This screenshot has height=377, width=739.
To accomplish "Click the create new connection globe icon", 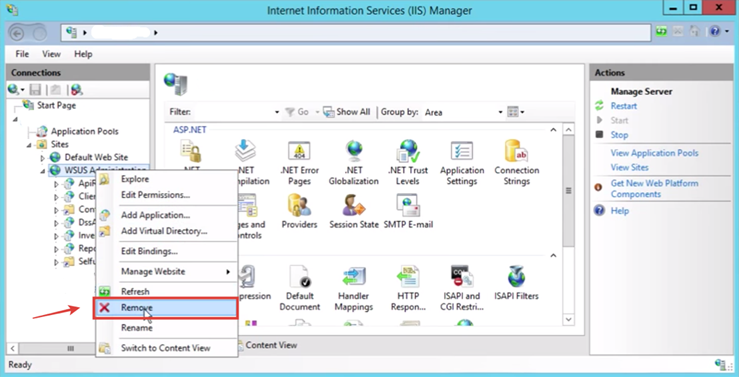I will click(x=13, y=89).
